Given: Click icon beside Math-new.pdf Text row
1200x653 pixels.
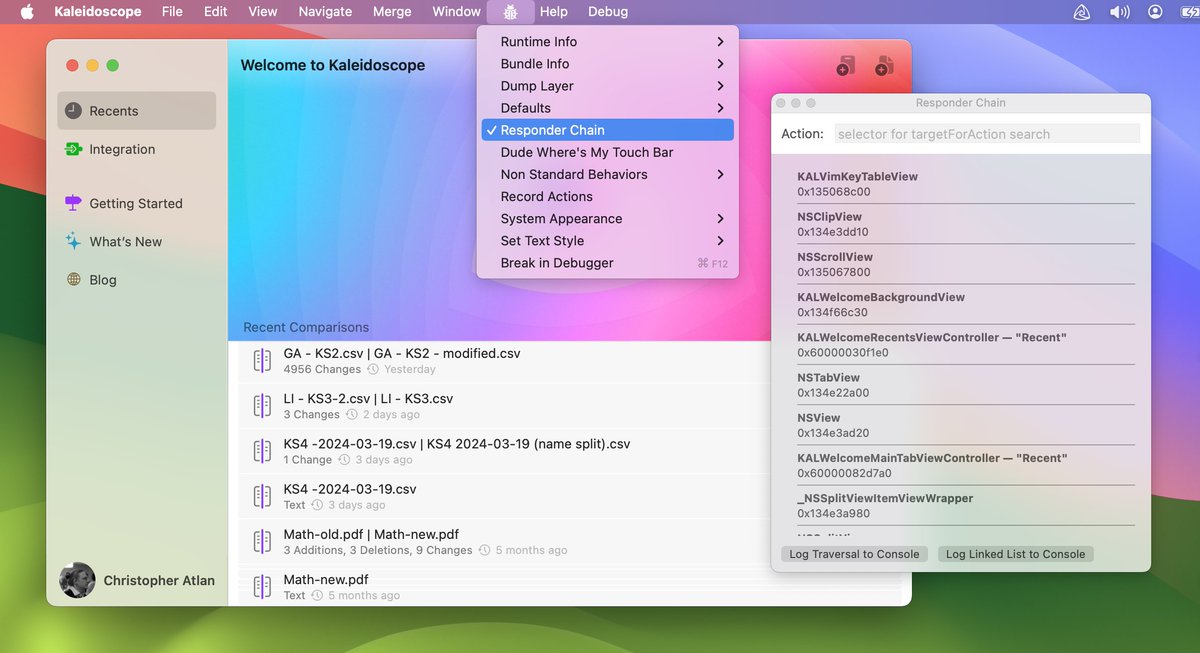Looking at the screenshot, I should pos(262,586).
